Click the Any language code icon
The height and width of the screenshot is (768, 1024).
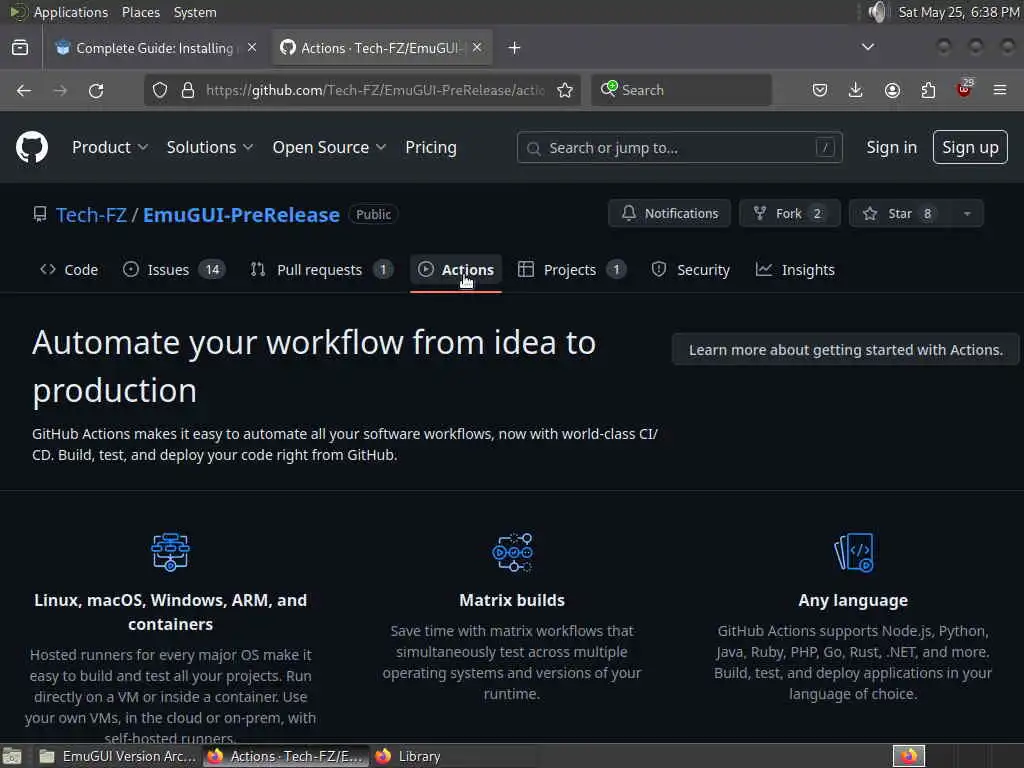854,552
